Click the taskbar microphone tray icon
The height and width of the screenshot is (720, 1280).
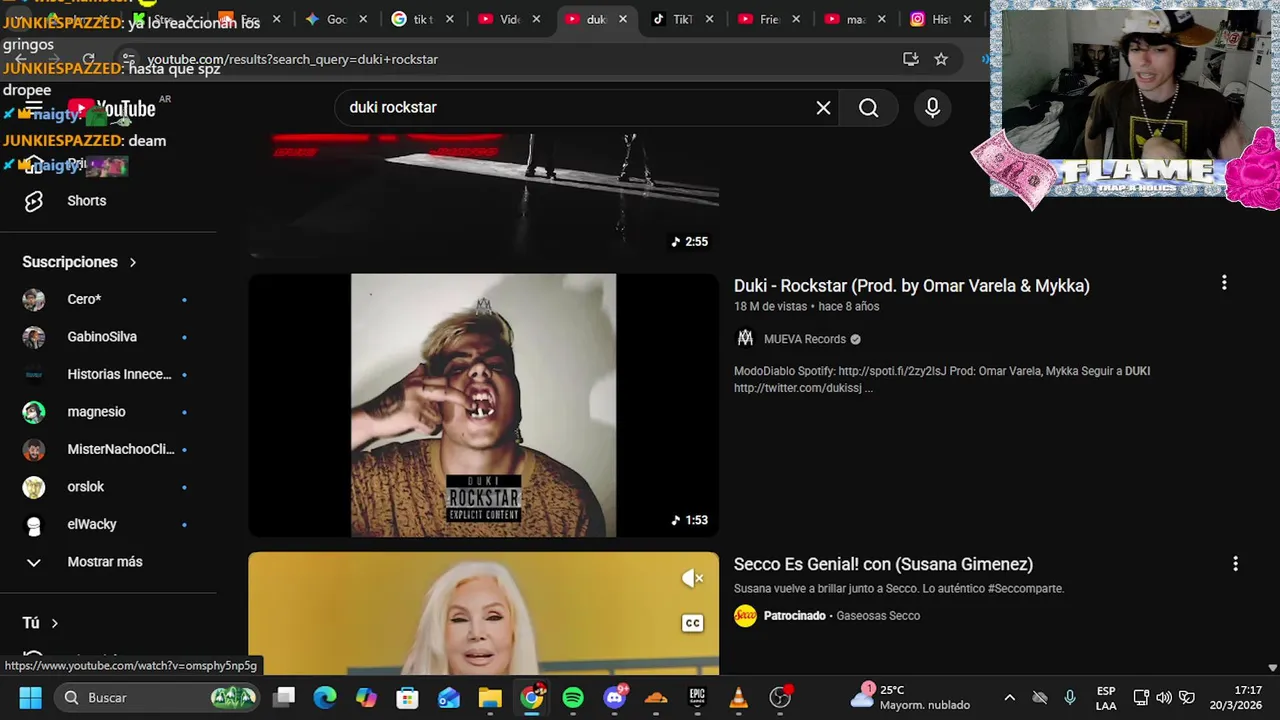pyautogui.click(x=1070, y=697)
